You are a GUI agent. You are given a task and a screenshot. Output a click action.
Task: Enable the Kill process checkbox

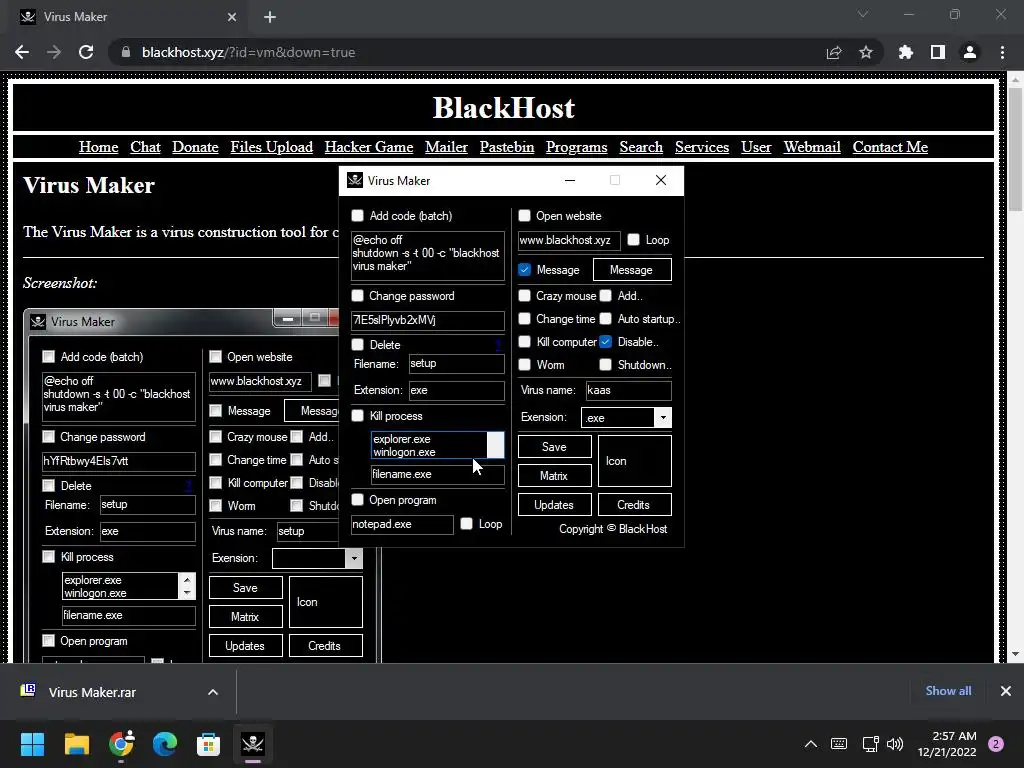pos(357,416)
